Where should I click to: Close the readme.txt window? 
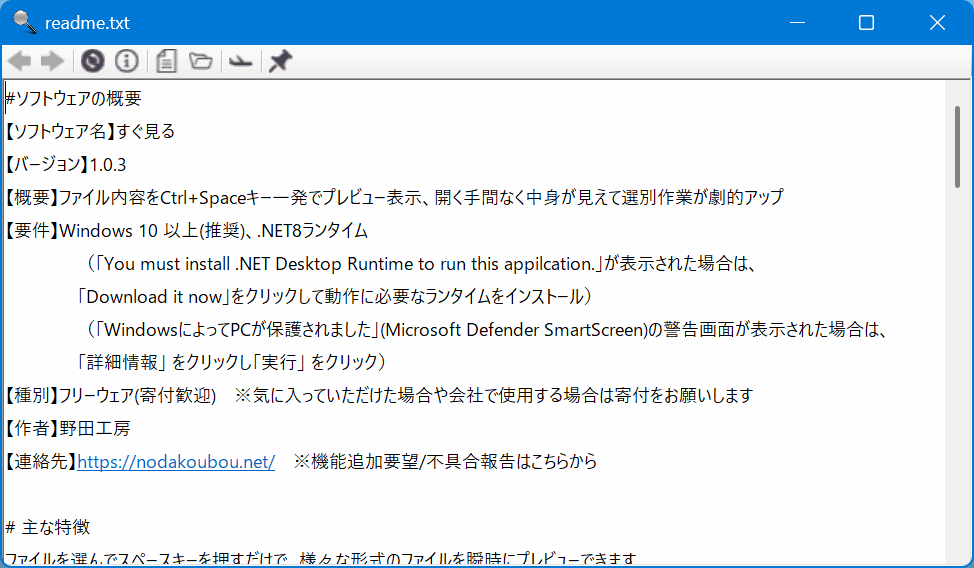tap(937, 22)
